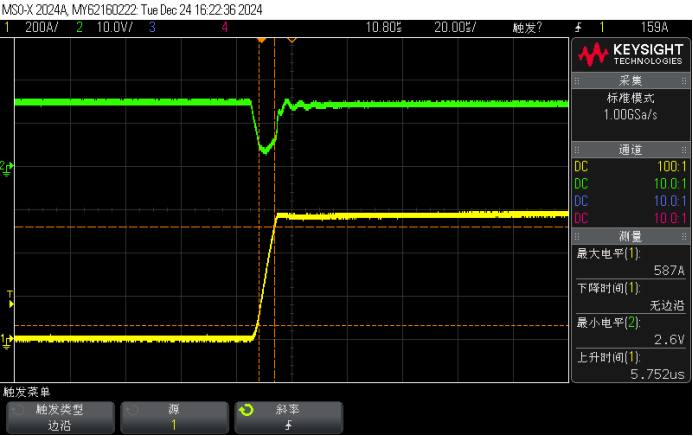Click the trigger edge icon in status bar
693x436 pixels.
point(578,27)
